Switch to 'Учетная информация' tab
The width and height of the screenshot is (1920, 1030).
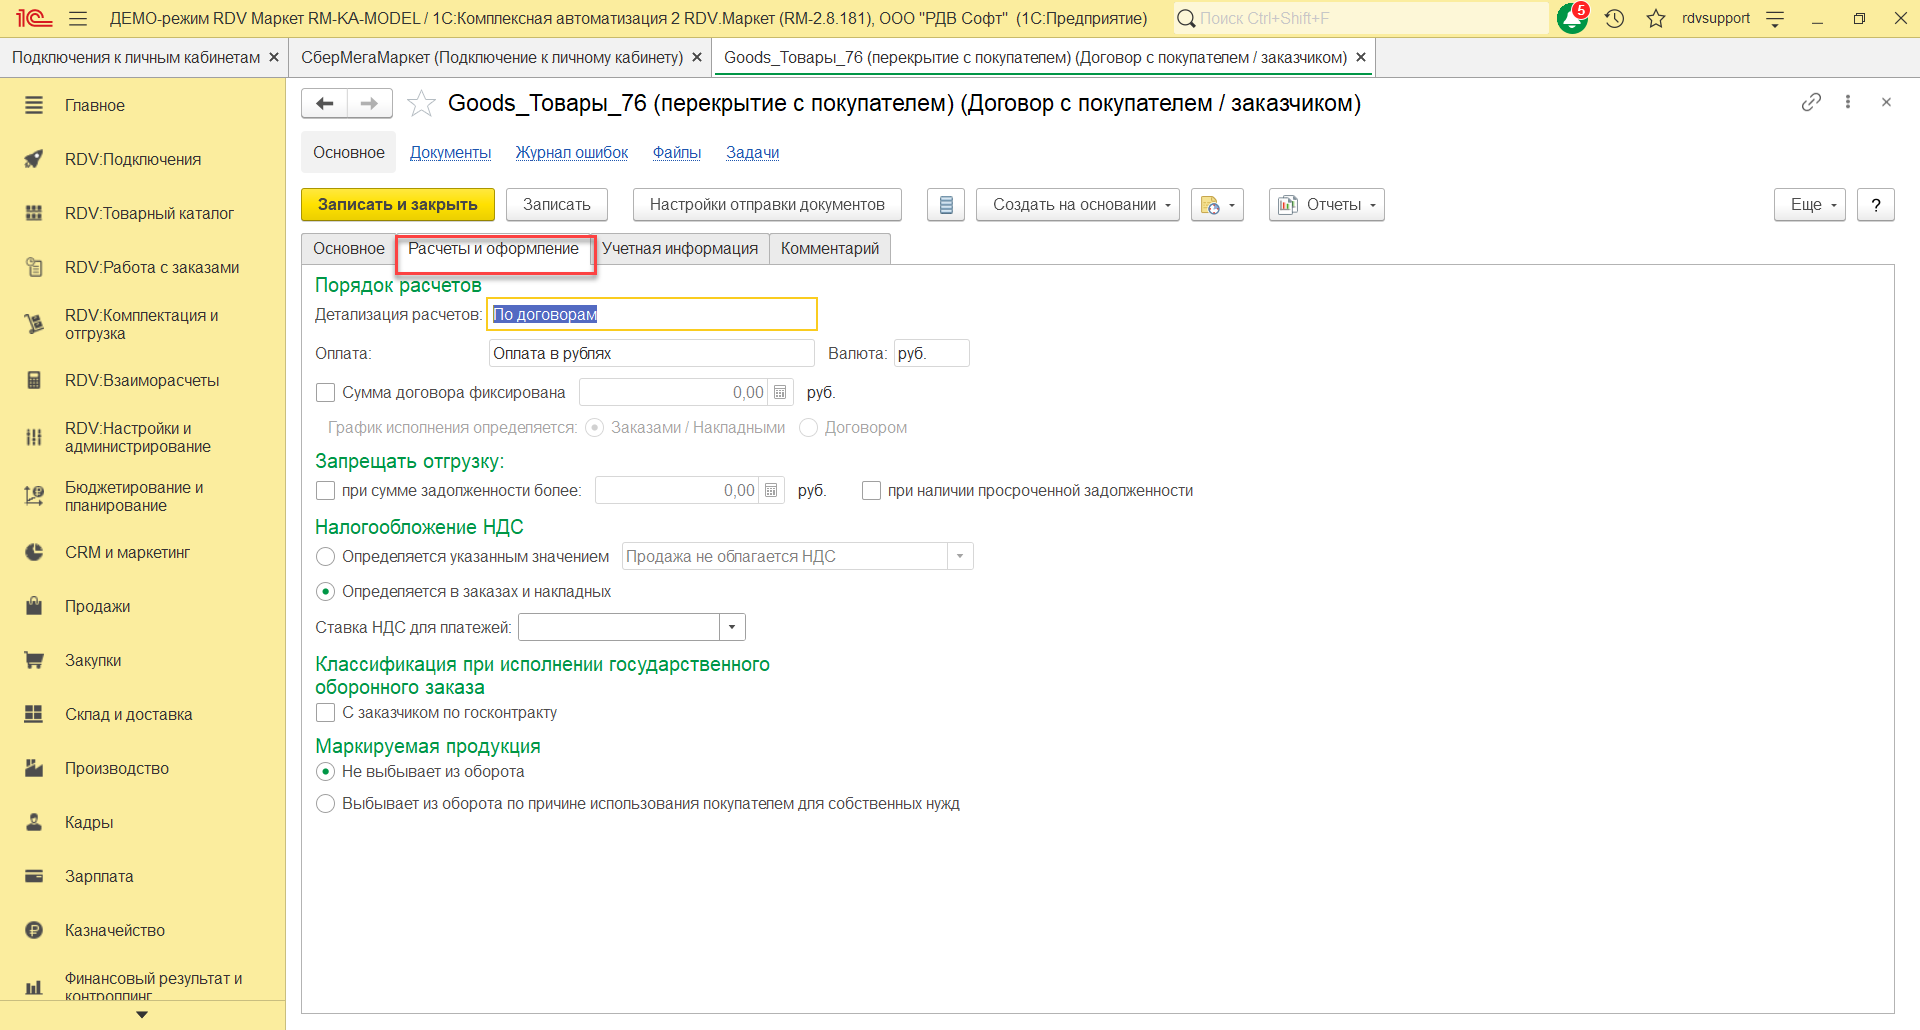[x=680, y=249]
